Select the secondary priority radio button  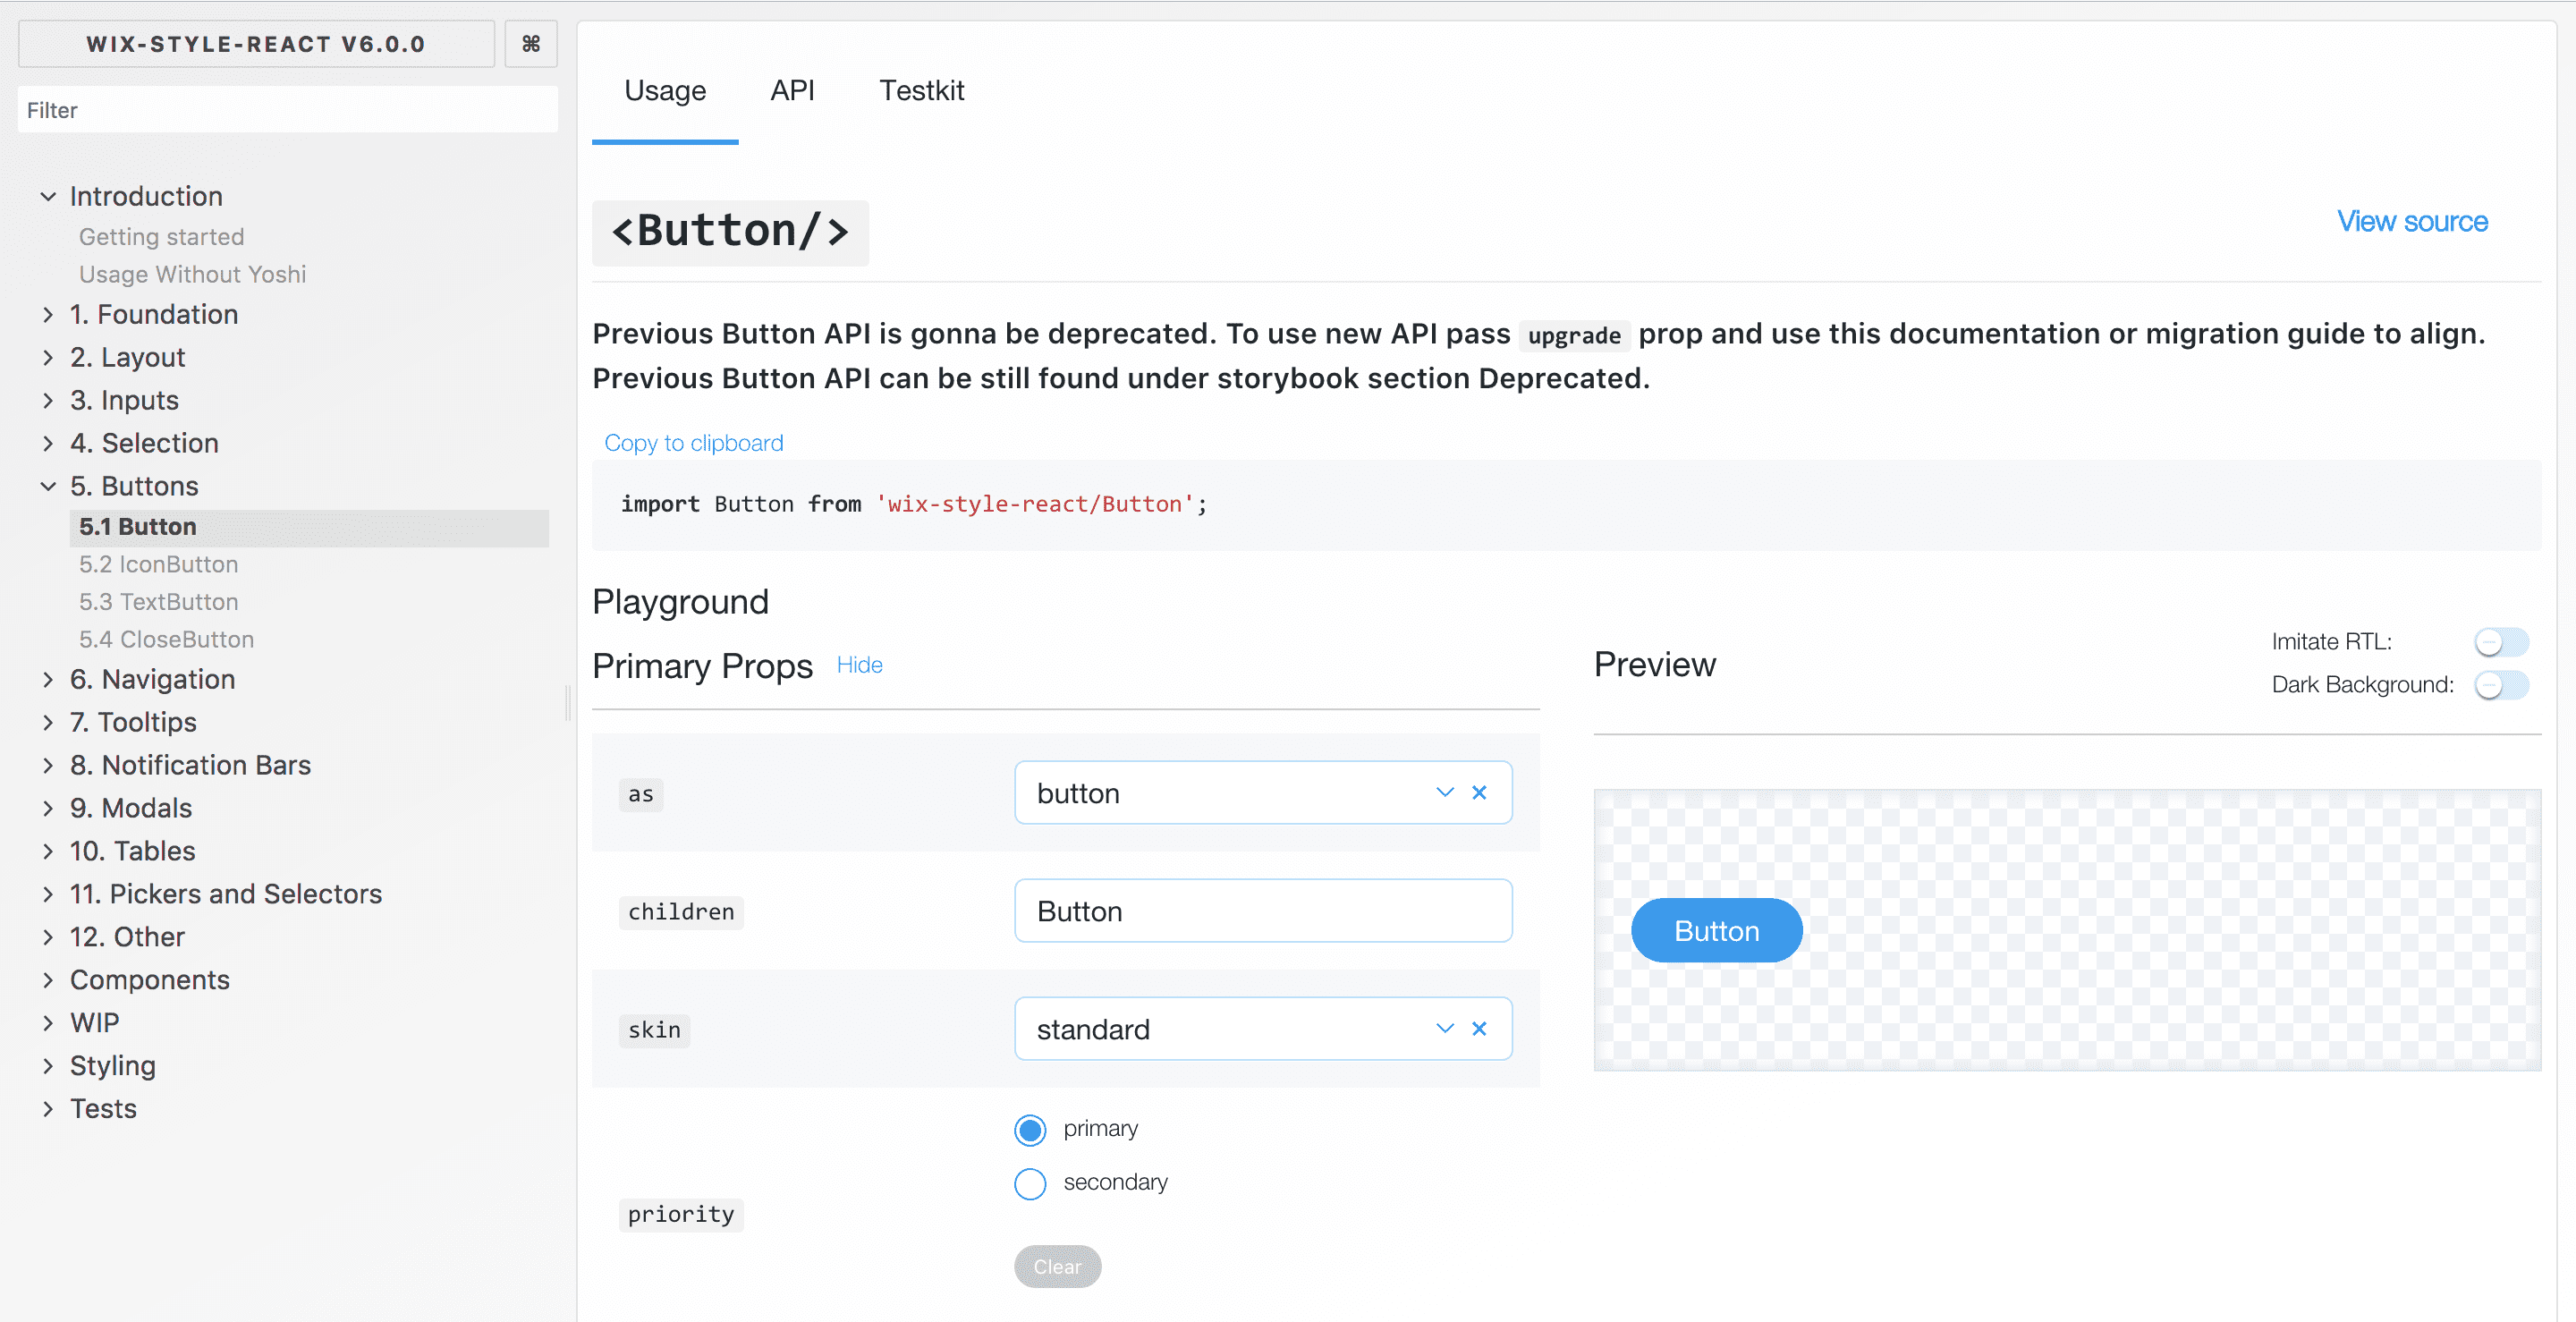tap(1030, 1184)
